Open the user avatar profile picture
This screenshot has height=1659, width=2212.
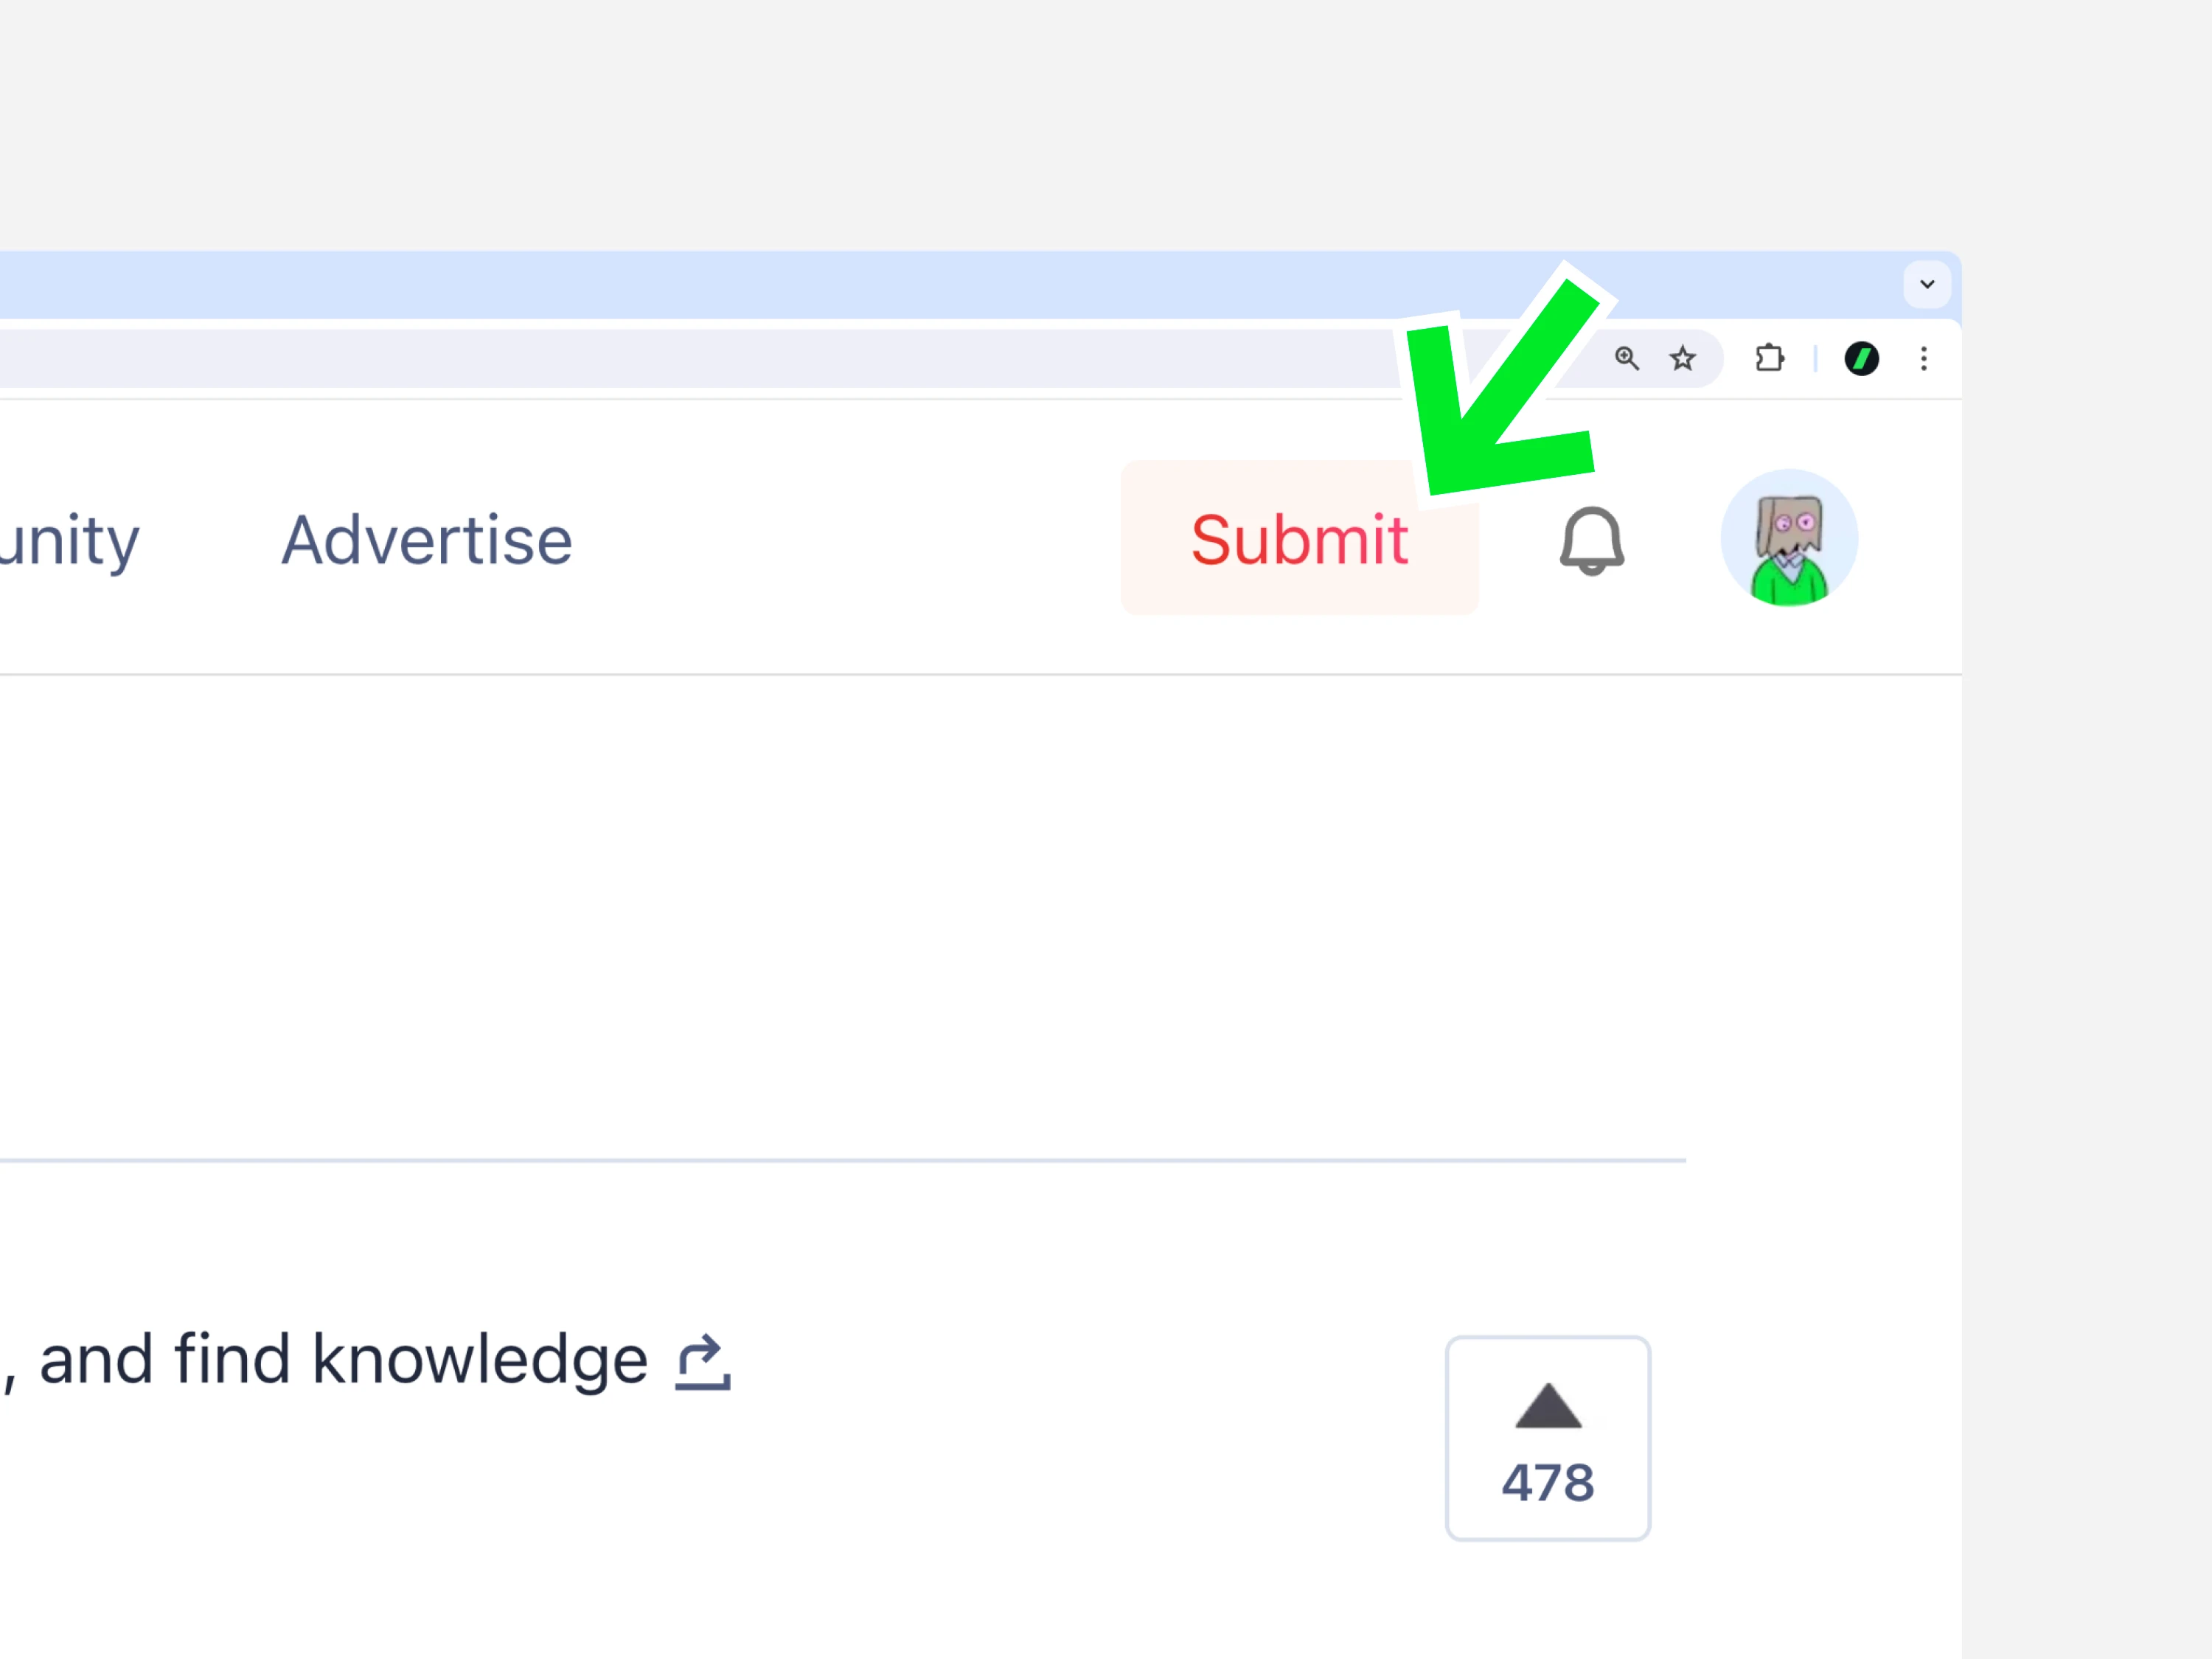click(1788, 539)
